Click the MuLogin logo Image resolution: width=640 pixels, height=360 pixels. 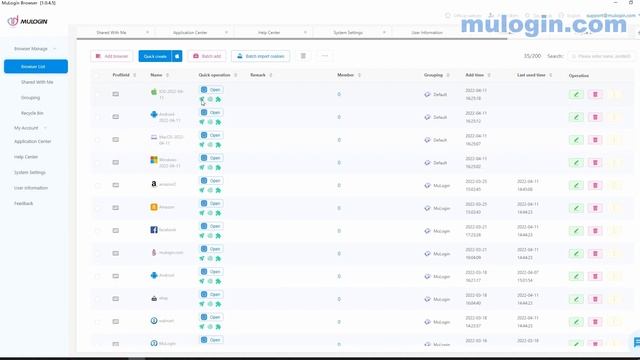[27, 21]
